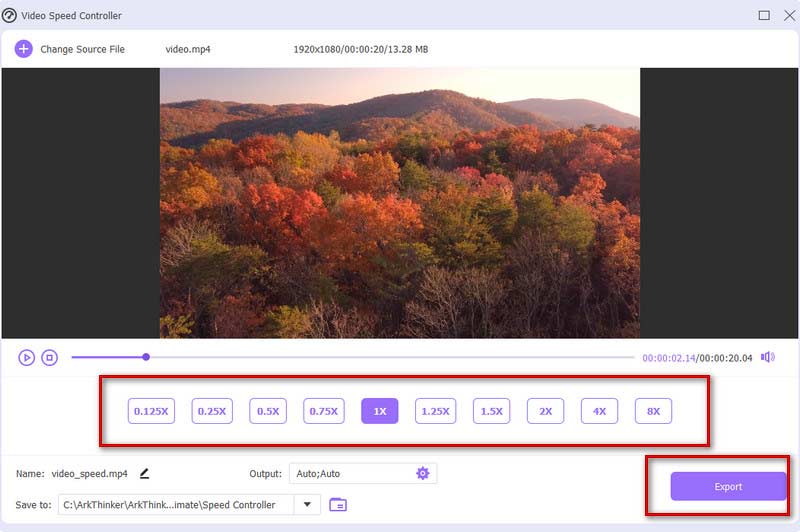Open the save folder icon
Image resolution: width=800 pixels, height=532 pixels.
[338, 505]
